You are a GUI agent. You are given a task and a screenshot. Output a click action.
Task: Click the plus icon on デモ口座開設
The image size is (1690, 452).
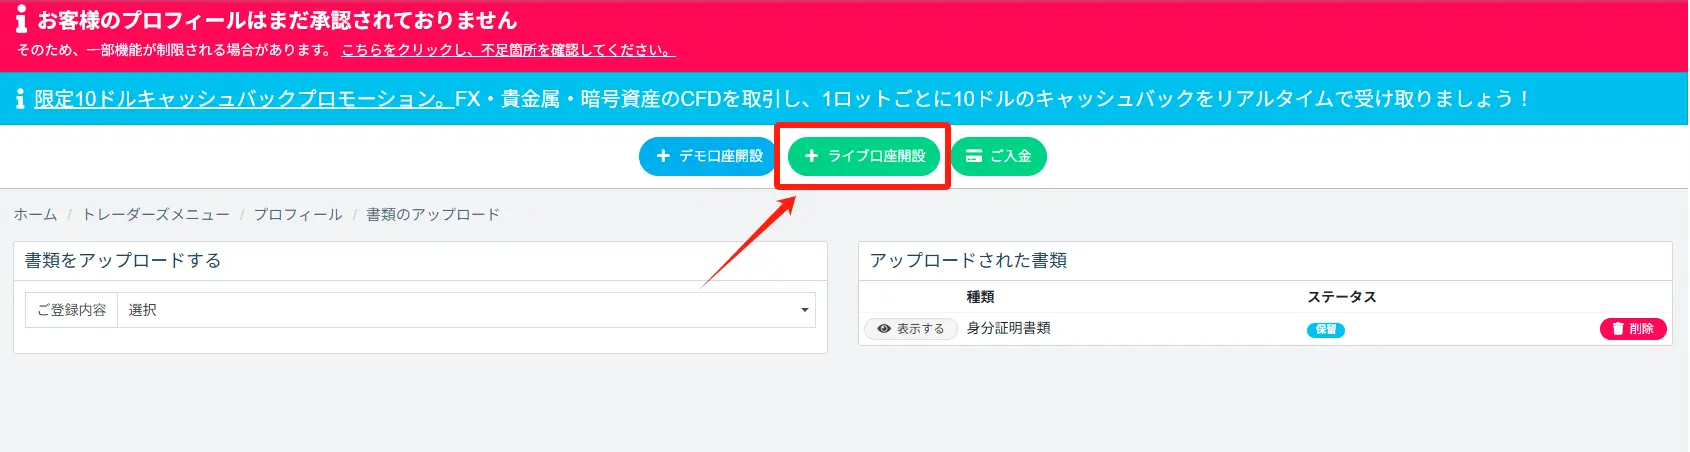click(663, 156)
